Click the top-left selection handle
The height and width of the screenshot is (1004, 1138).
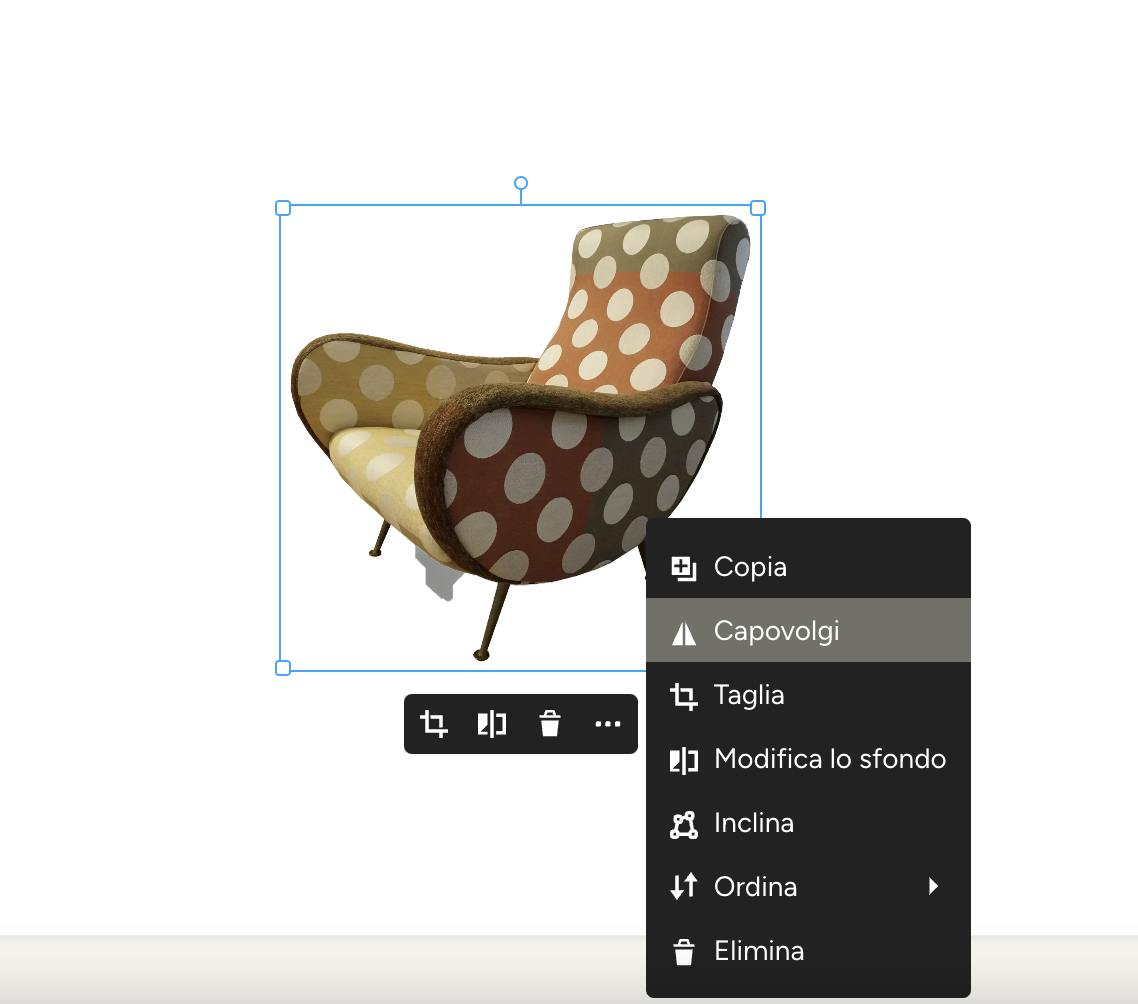pyautogui.click(x=283, y=208)
